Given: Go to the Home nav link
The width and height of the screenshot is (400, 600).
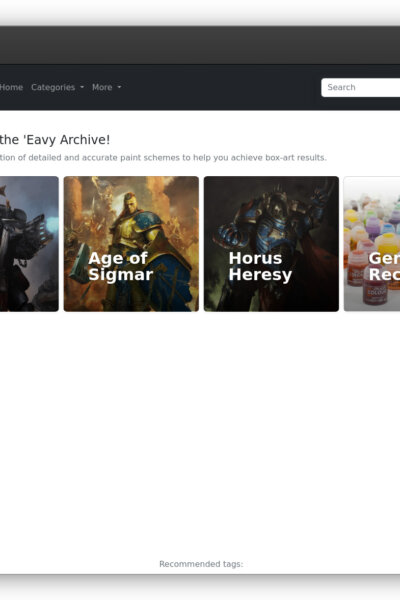Looking at the screenshot, I should click(x=11, y=87).
